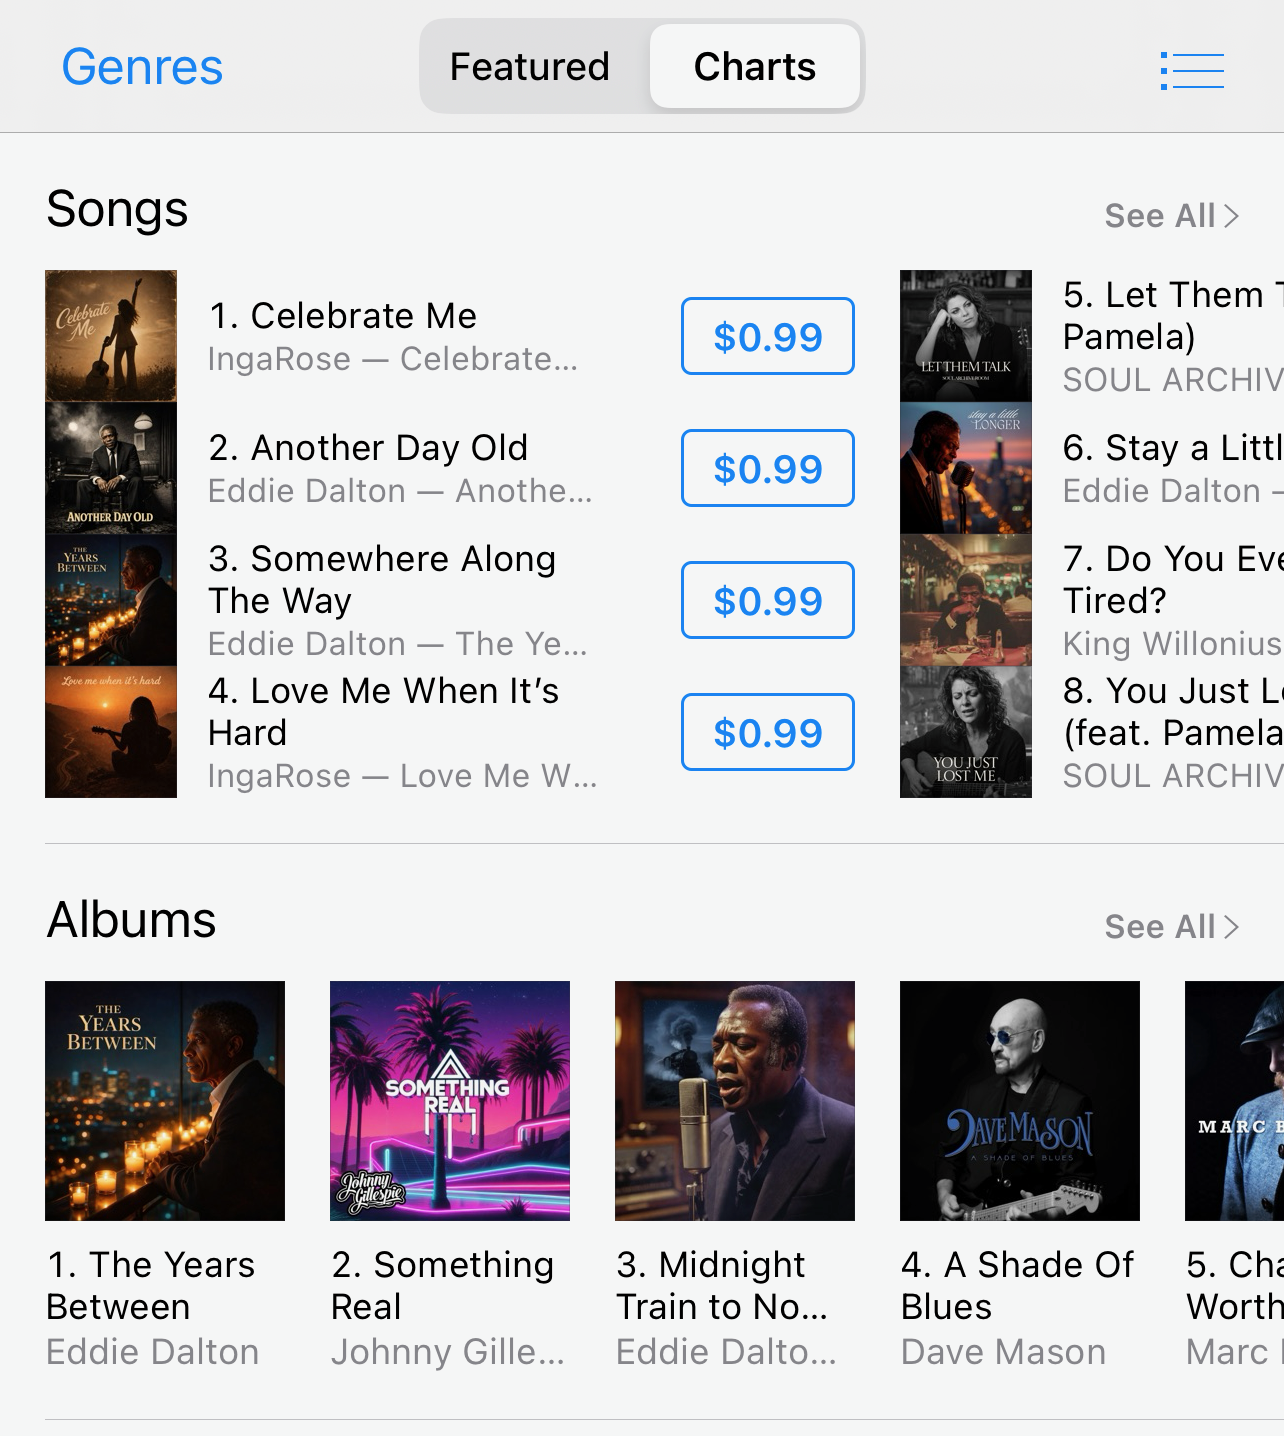Viewport: 1284px width, 1436px height.
Task: Open Do You Ever Get Tired song
Action: (1173, 600)
